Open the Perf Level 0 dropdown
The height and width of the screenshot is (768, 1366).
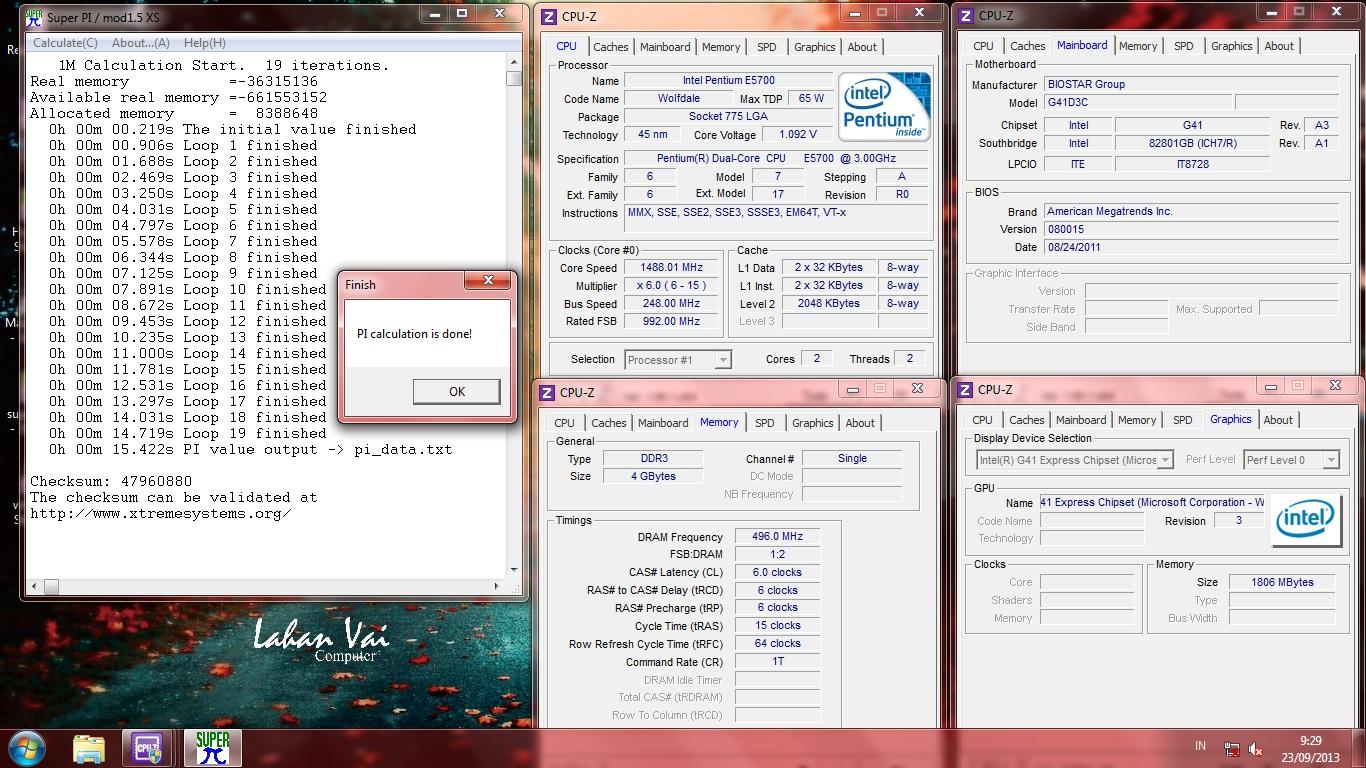point(1291,460)
